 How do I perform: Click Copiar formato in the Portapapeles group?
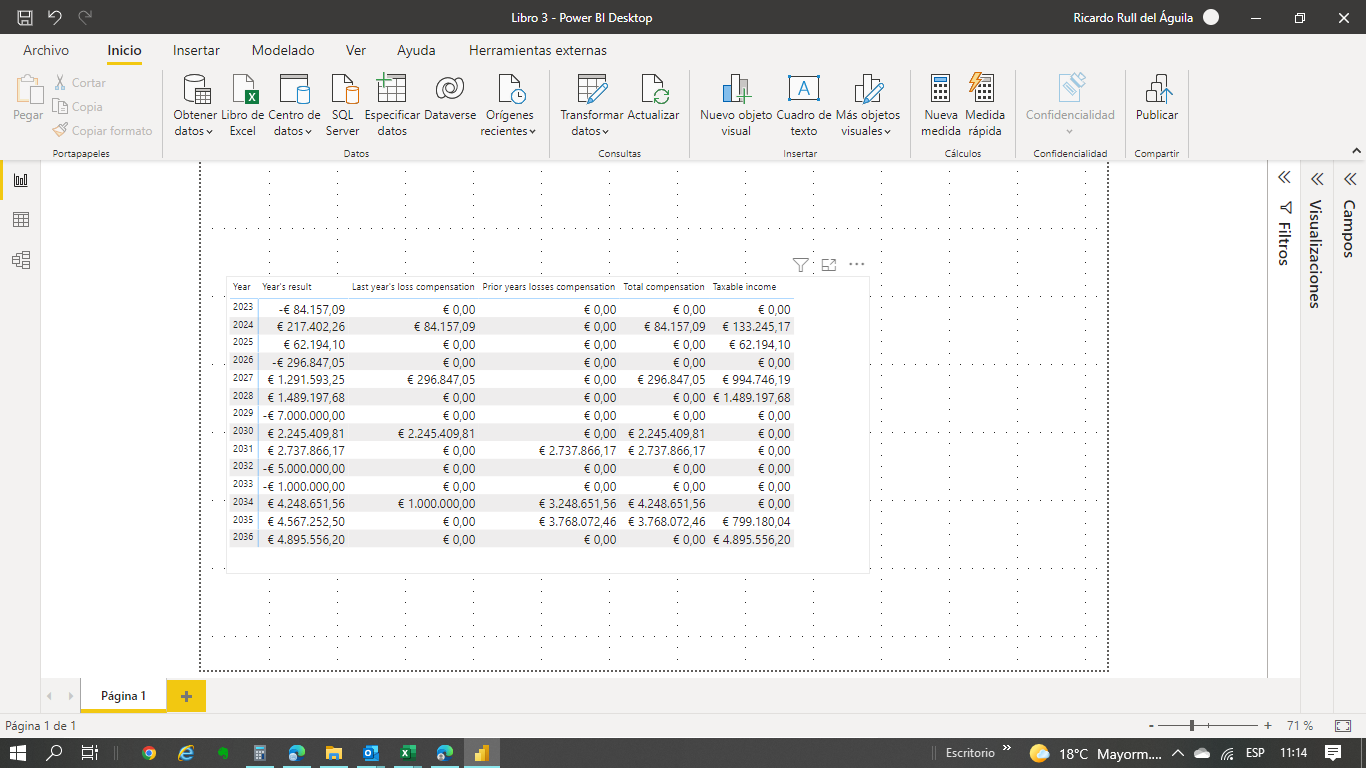pos(103,131)
